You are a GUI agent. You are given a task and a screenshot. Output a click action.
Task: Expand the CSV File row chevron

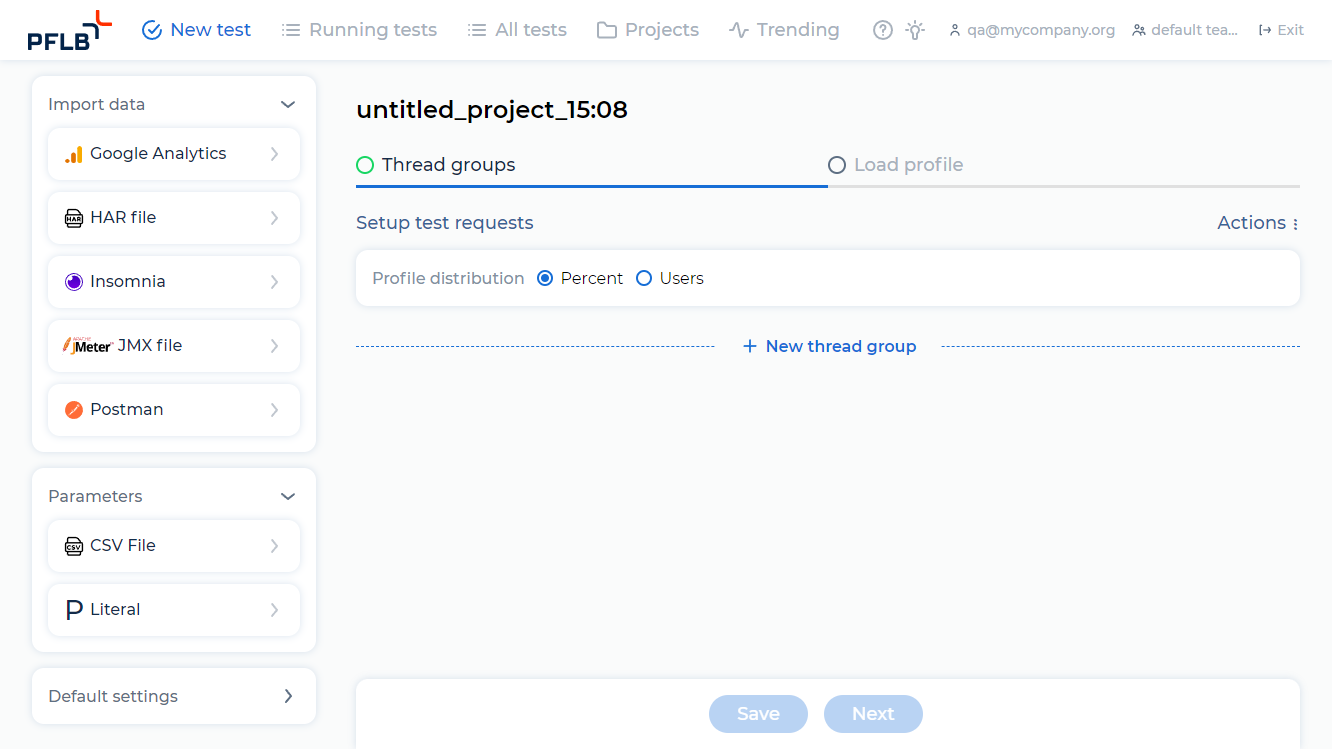tap(274, 546)
